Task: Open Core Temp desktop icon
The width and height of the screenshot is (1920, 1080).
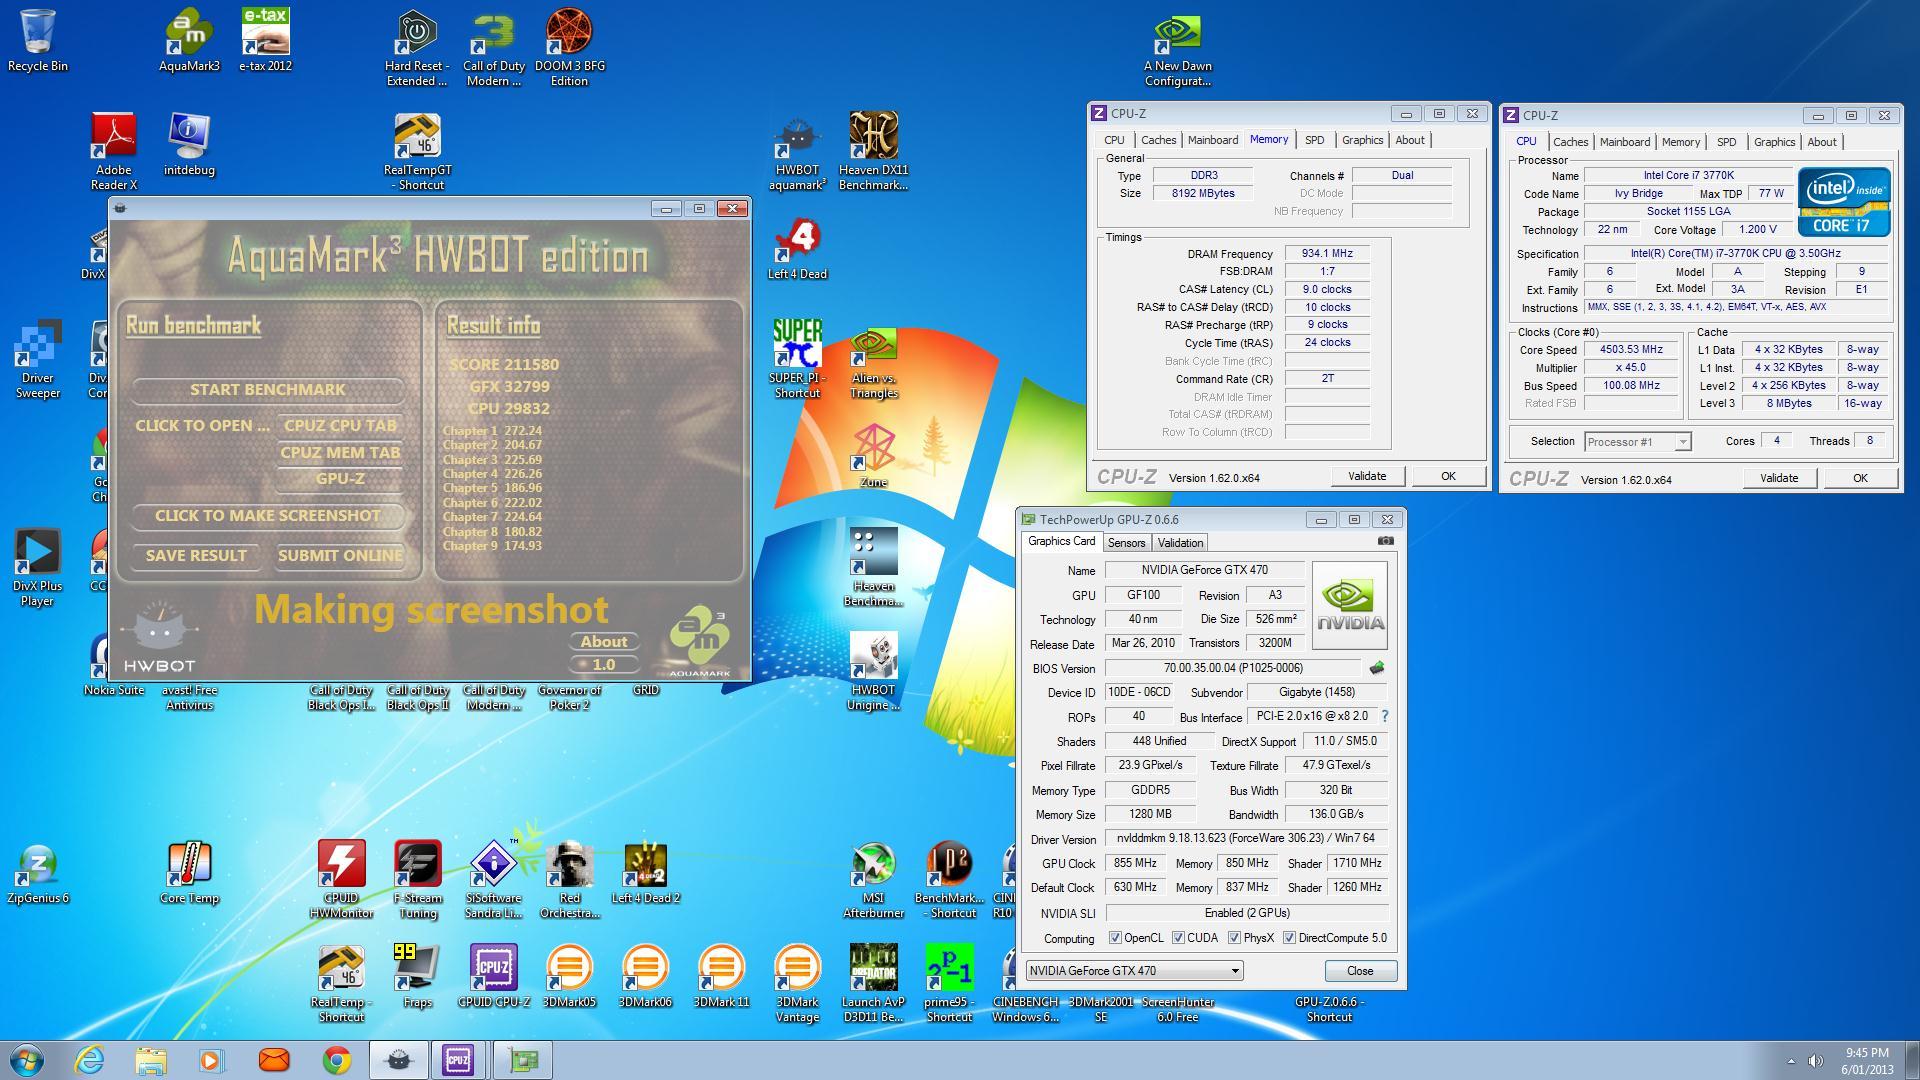Action: click(x=189, y=873)
